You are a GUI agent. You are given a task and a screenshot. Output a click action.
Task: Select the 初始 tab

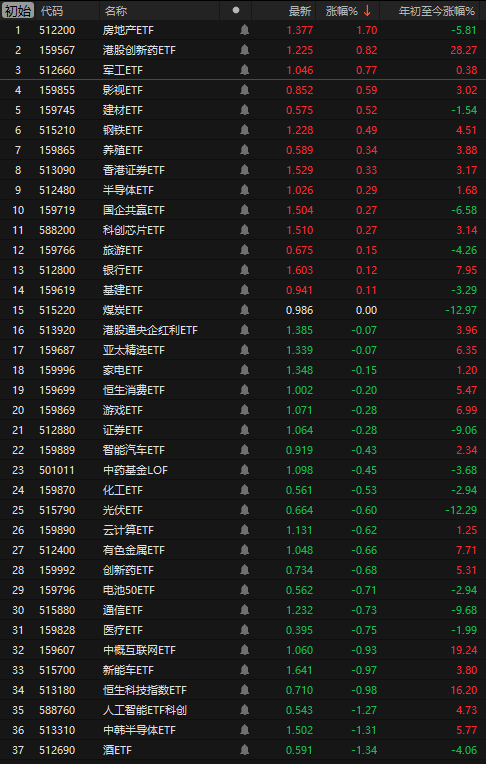point(18,10)
